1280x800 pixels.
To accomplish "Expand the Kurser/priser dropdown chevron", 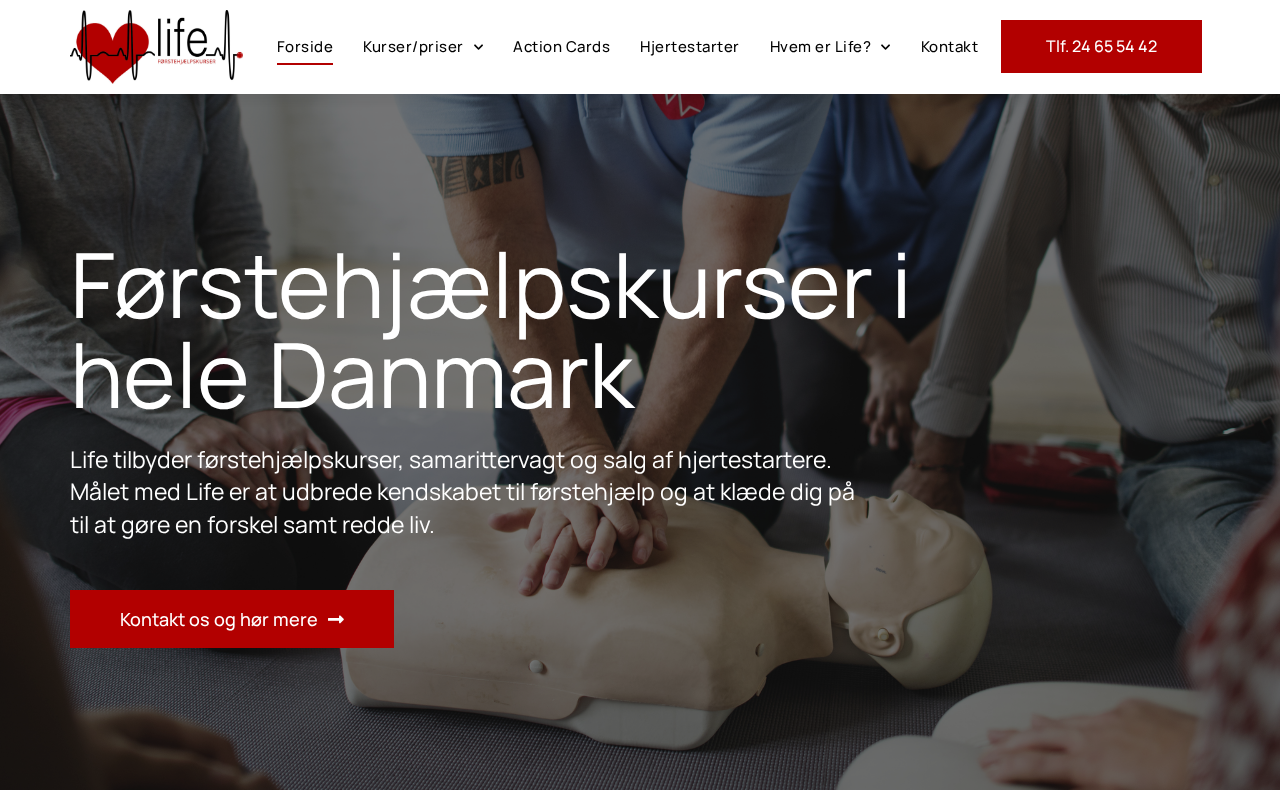I will (x=478, y=47).
